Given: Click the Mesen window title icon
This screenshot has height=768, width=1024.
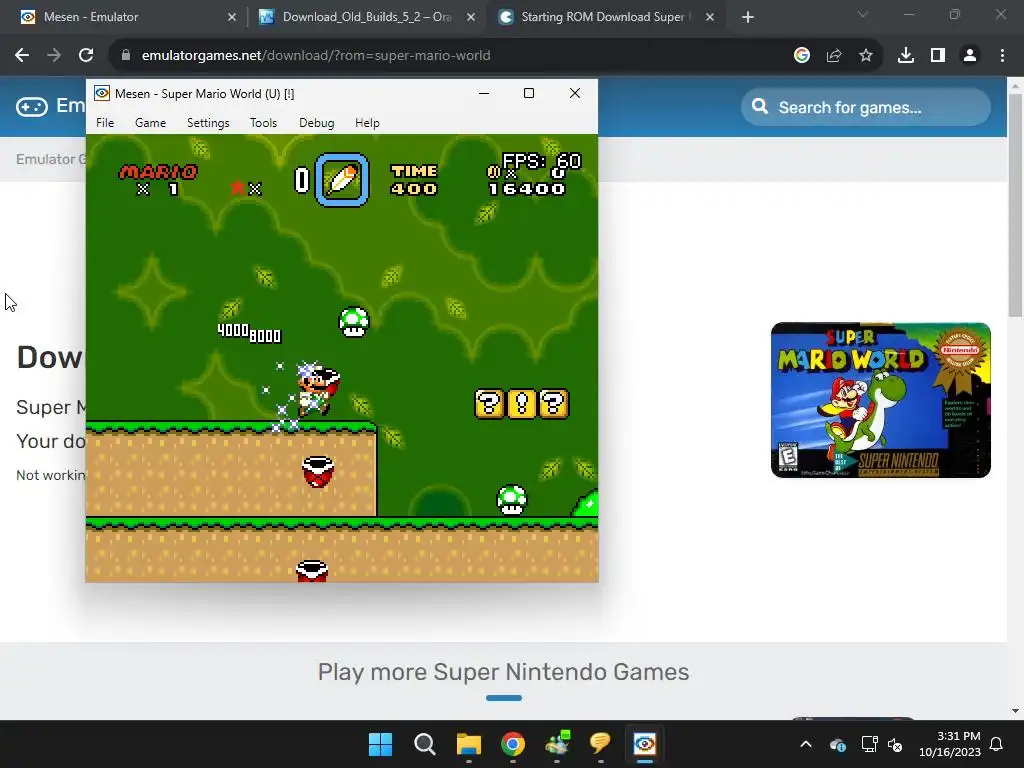Looking at the screenshot, I should 102,93.
